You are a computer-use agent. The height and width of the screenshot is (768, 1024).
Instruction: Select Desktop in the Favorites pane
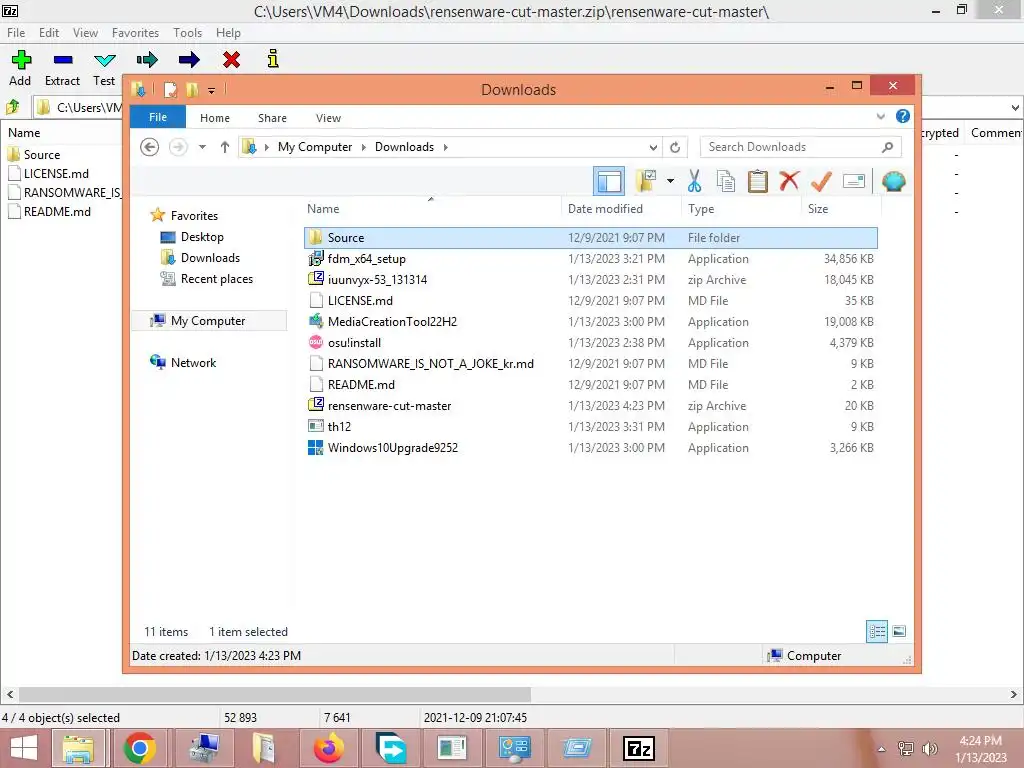[202, 237]
